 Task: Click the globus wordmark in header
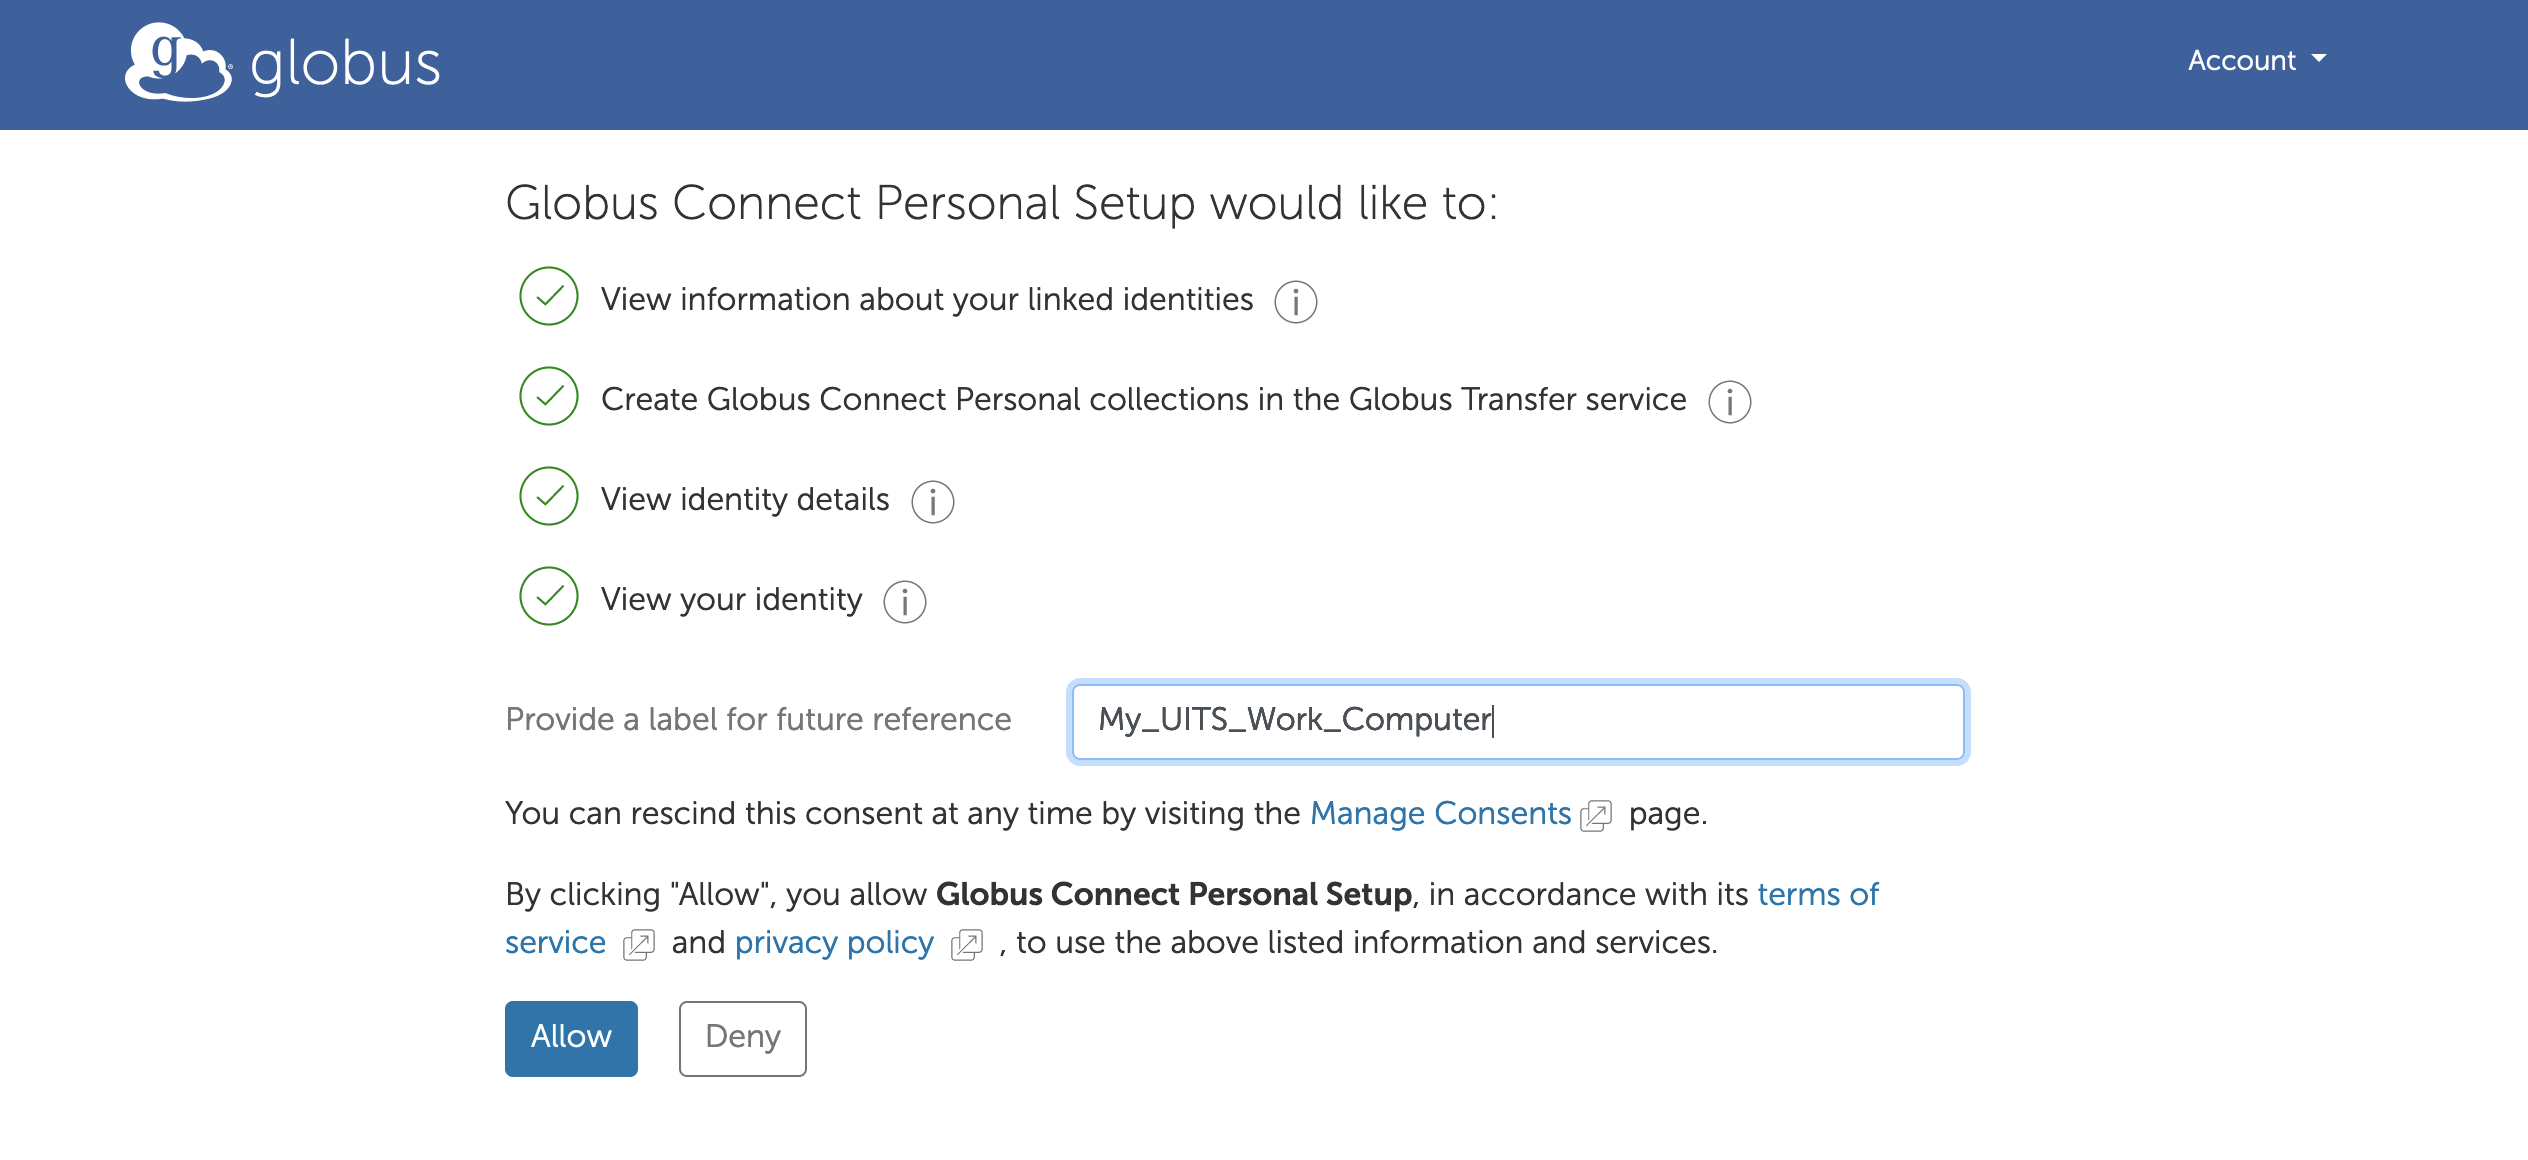345,66
